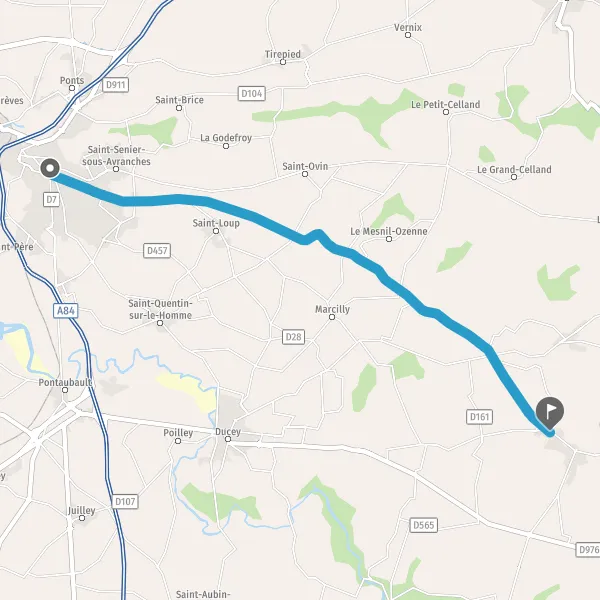Select the Saint-Quentin-sur-le-Homme marker
The image size is (600, 600).
point(160,323)
